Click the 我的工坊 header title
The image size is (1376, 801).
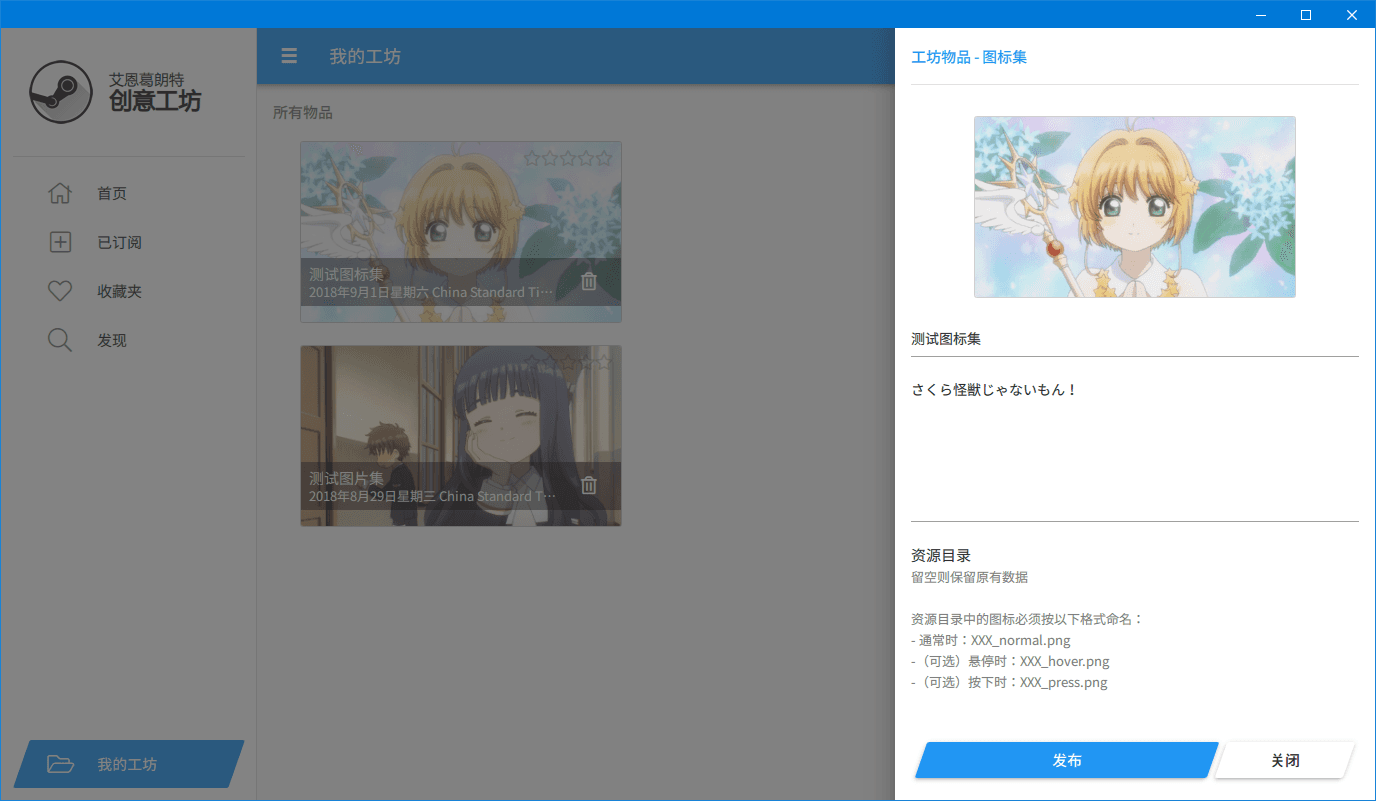[x=365, y=56]
